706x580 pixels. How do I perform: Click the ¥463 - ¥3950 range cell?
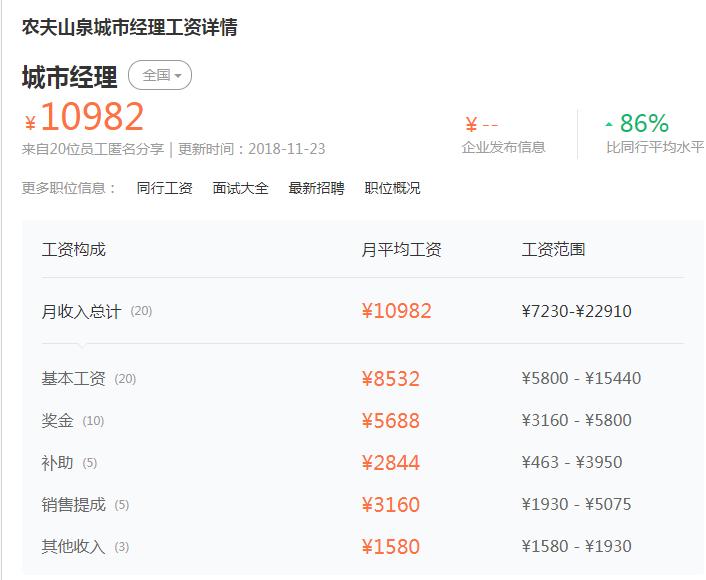[x=572, y=462]
